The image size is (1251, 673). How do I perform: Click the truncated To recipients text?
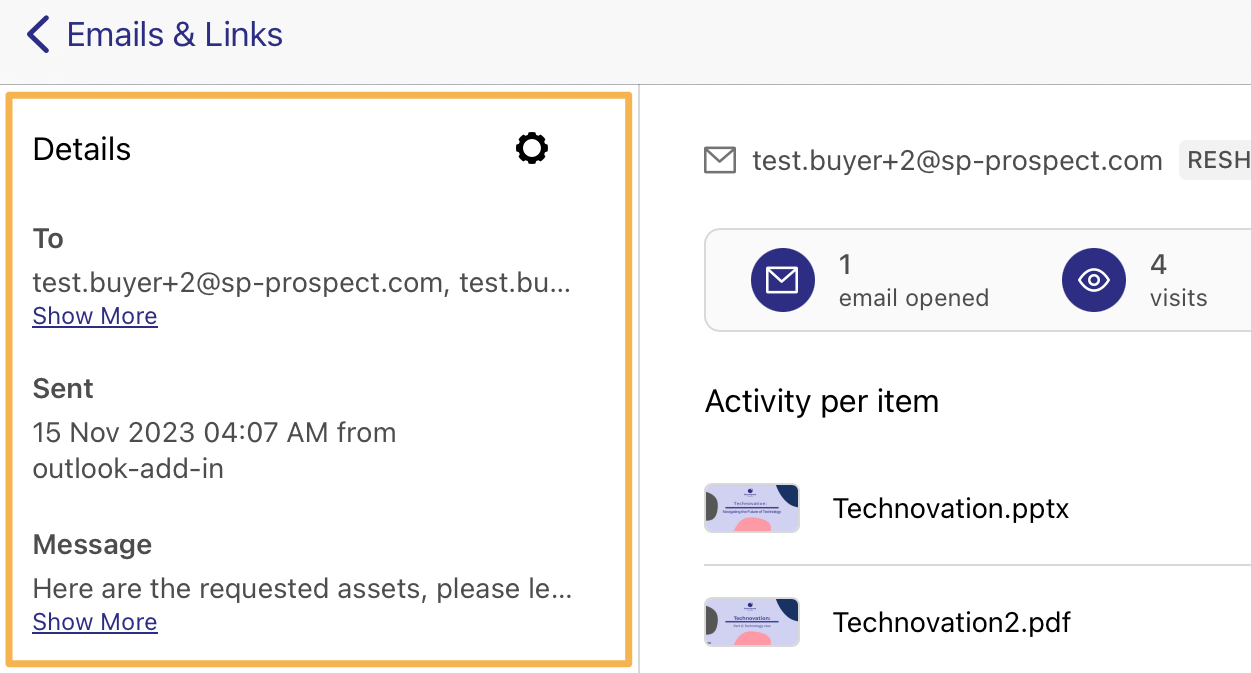[302, 283]
